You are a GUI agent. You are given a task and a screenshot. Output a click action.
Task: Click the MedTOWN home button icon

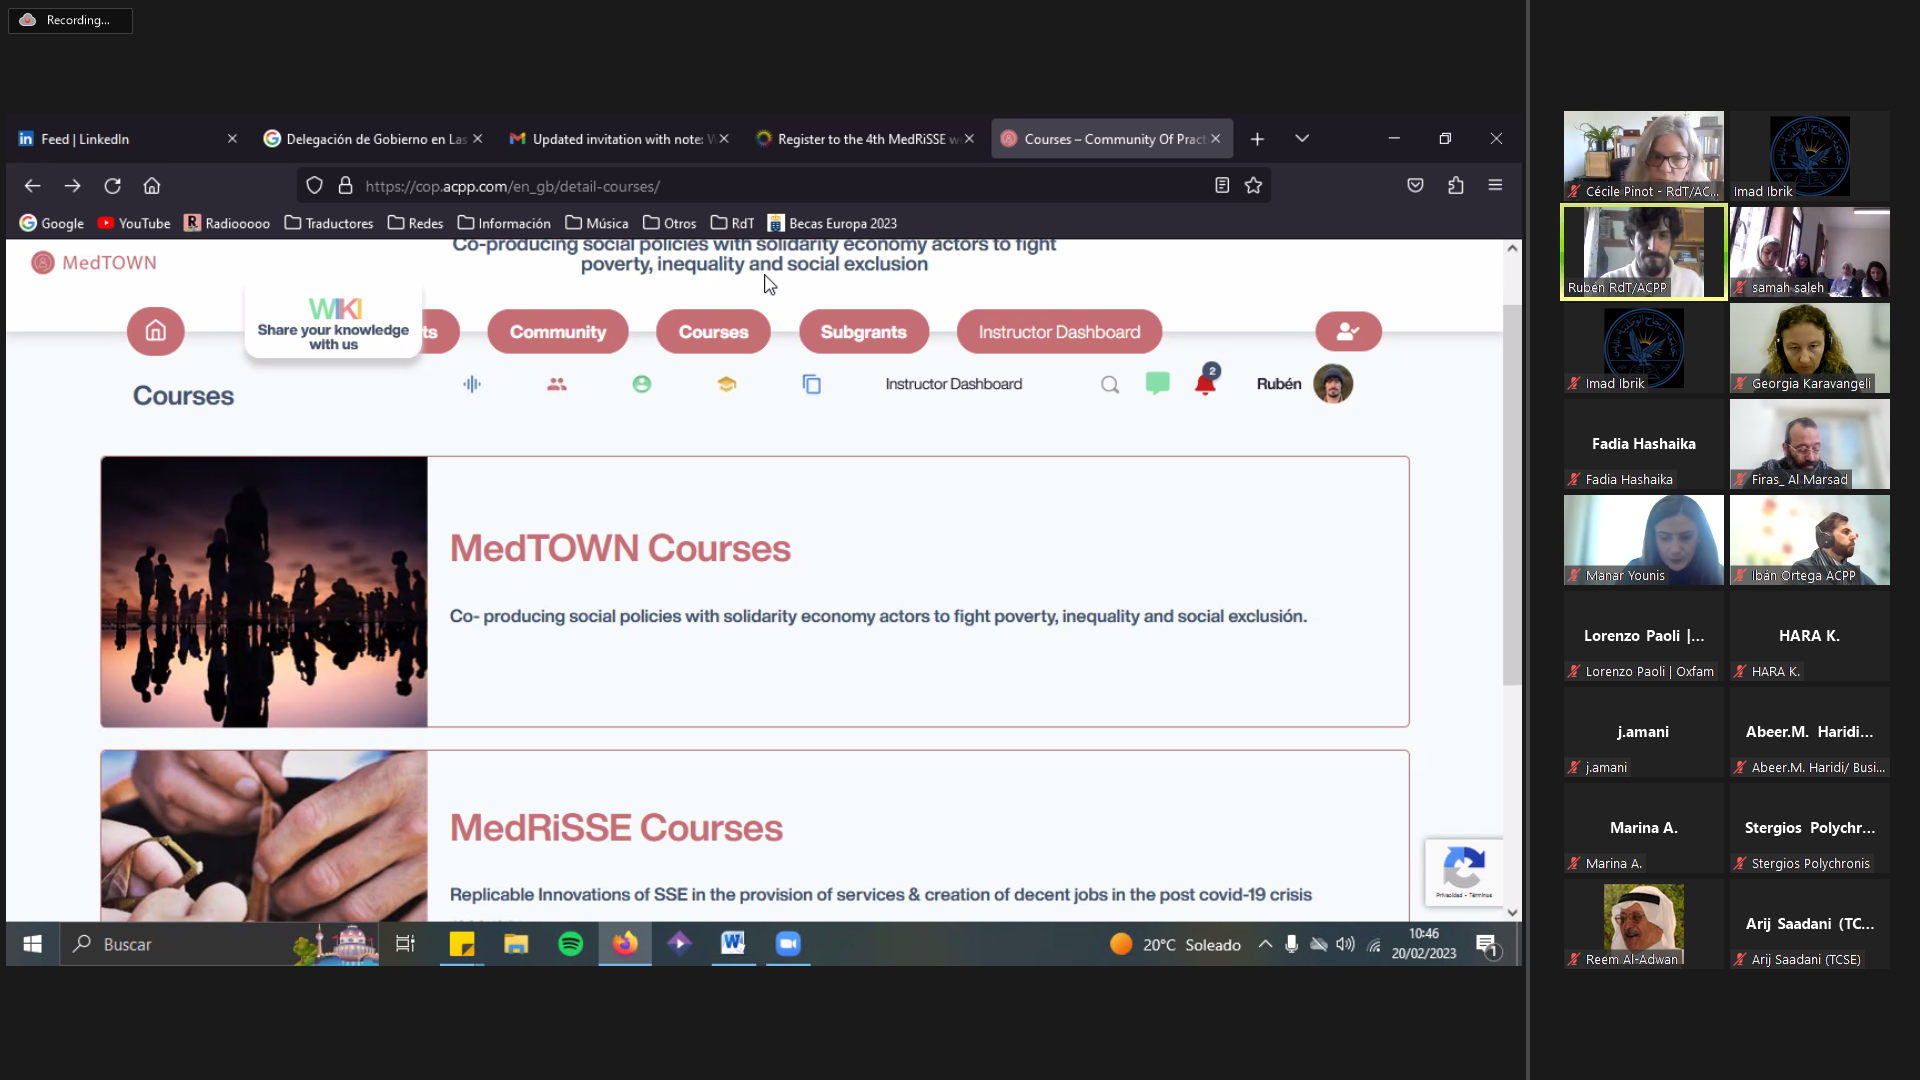[x=155, y=331]
